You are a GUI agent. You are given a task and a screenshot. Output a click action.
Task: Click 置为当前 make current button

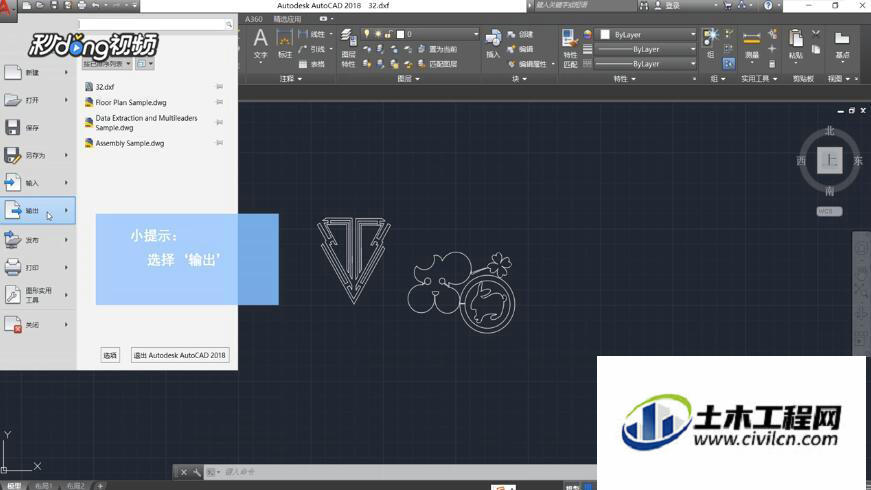[x=438, y=49]
